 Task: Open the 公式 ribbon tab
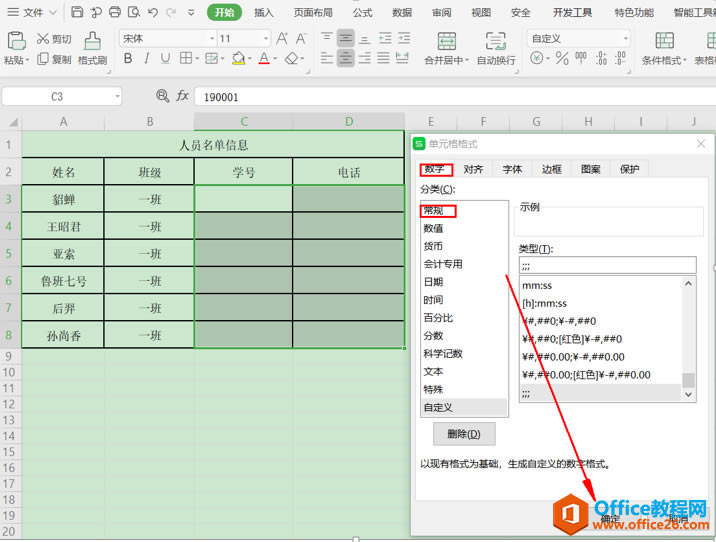(x=362, y=13)
